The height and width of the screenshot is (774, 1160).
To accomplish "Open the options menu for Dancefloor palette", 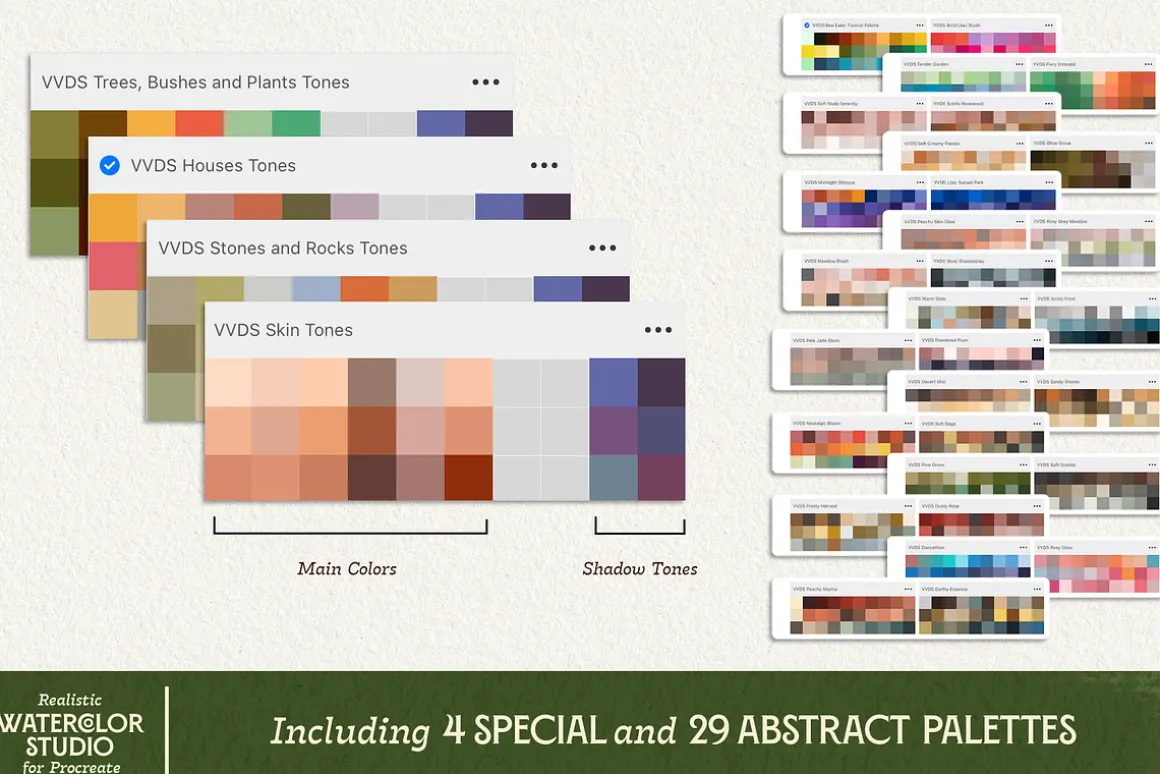I will click(1023, 548).
